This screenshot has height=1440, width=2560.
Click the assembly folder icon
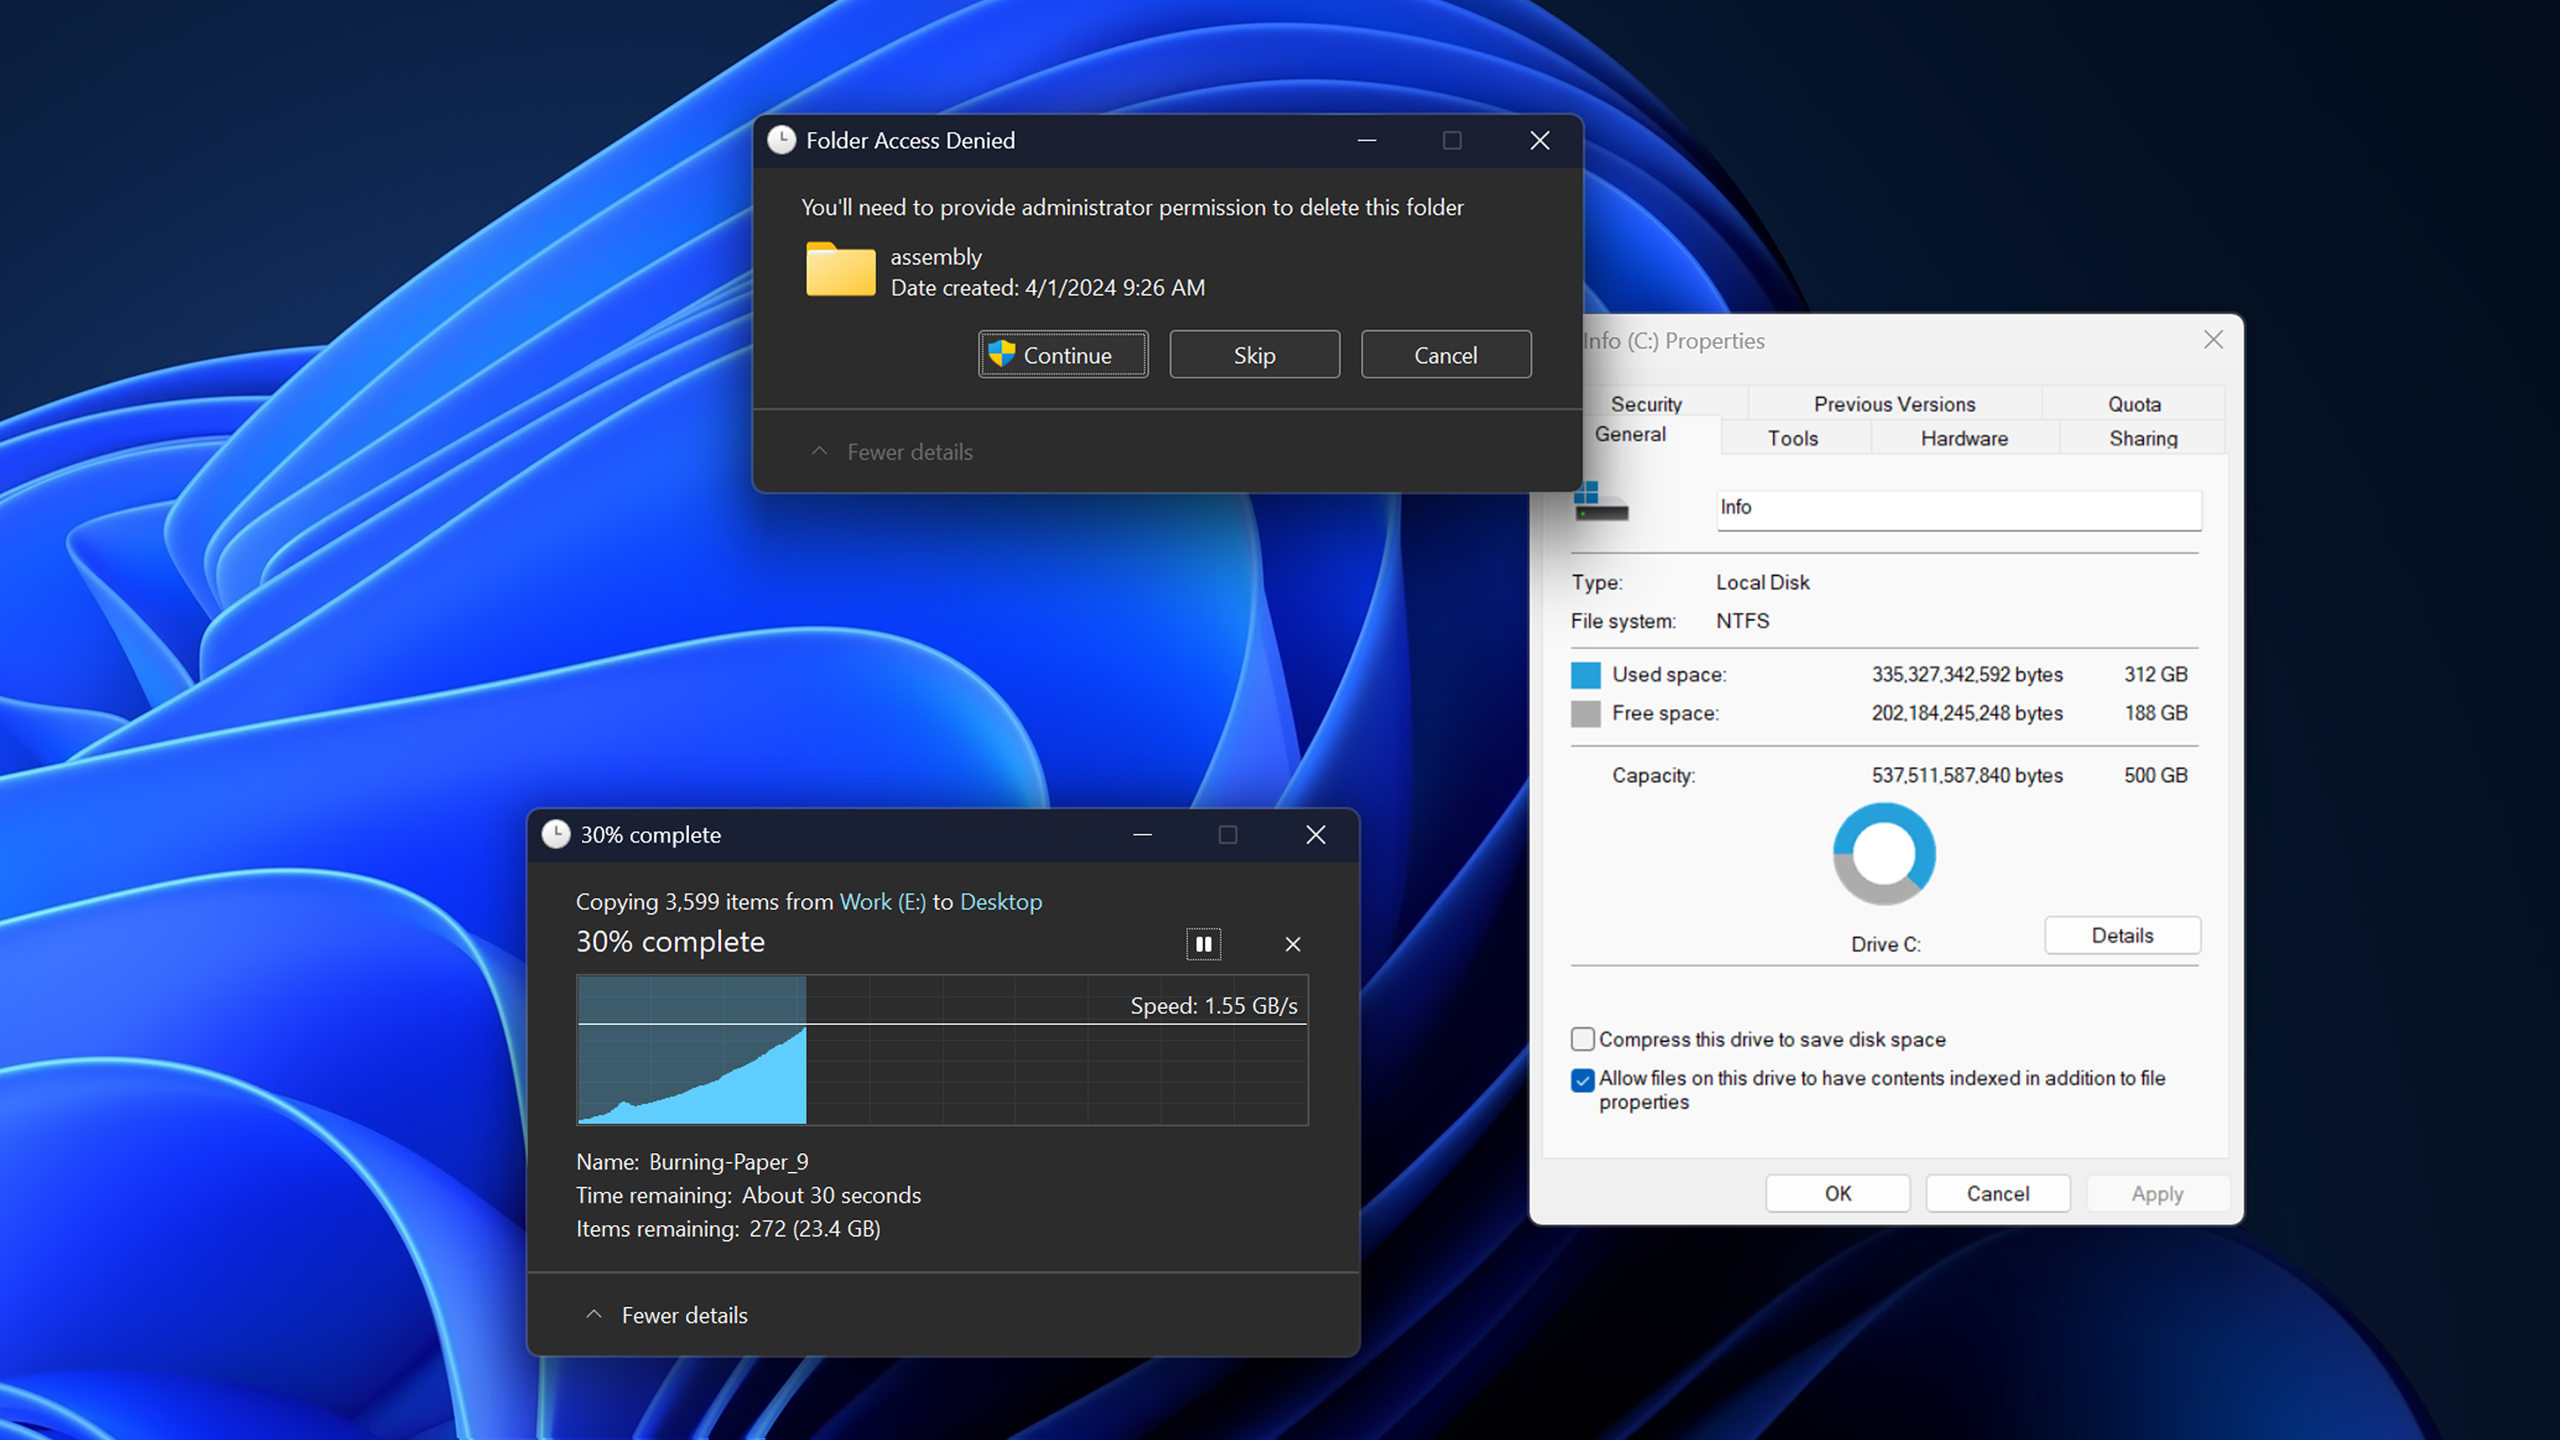pos(840,270)
